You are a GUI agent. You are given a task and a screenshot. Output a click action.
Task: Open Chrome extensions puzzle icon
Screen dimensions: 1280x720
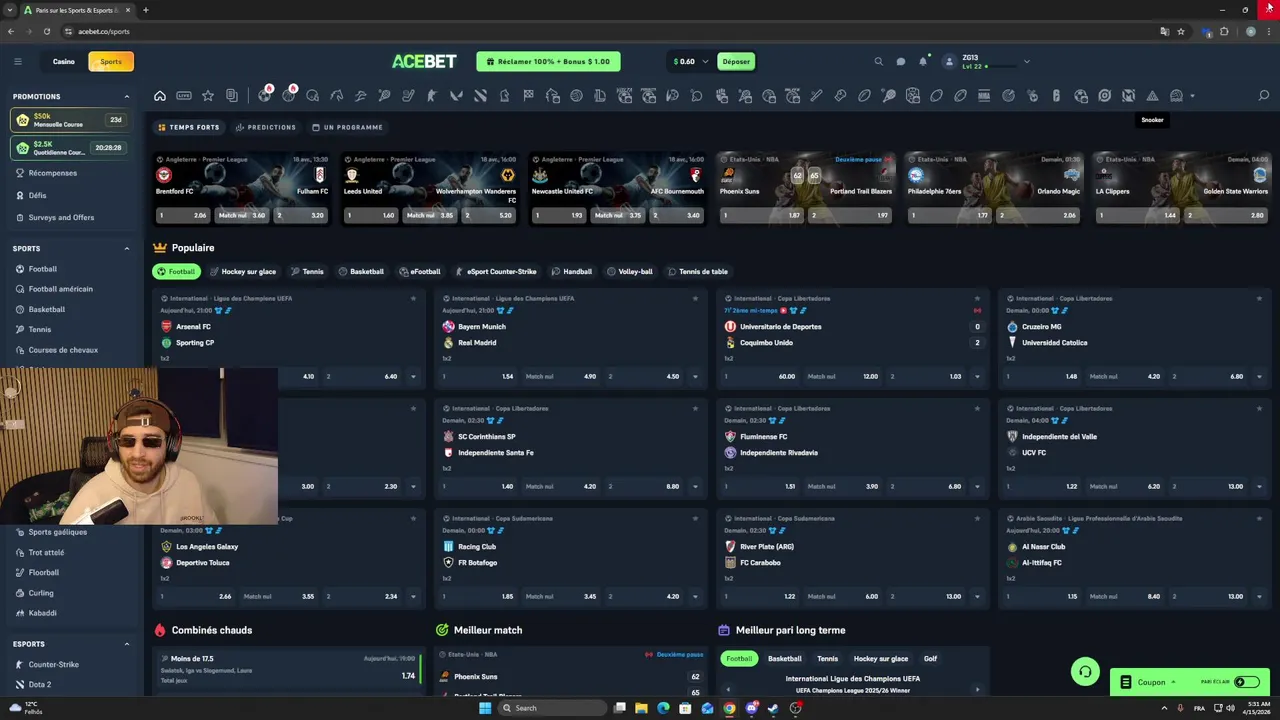coord(1224,31)
